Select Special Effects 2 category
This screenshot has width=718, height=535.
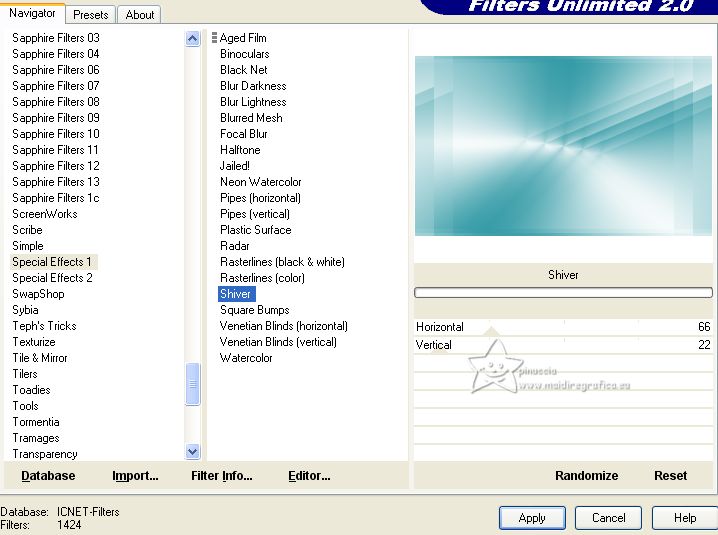pos(52,278)
